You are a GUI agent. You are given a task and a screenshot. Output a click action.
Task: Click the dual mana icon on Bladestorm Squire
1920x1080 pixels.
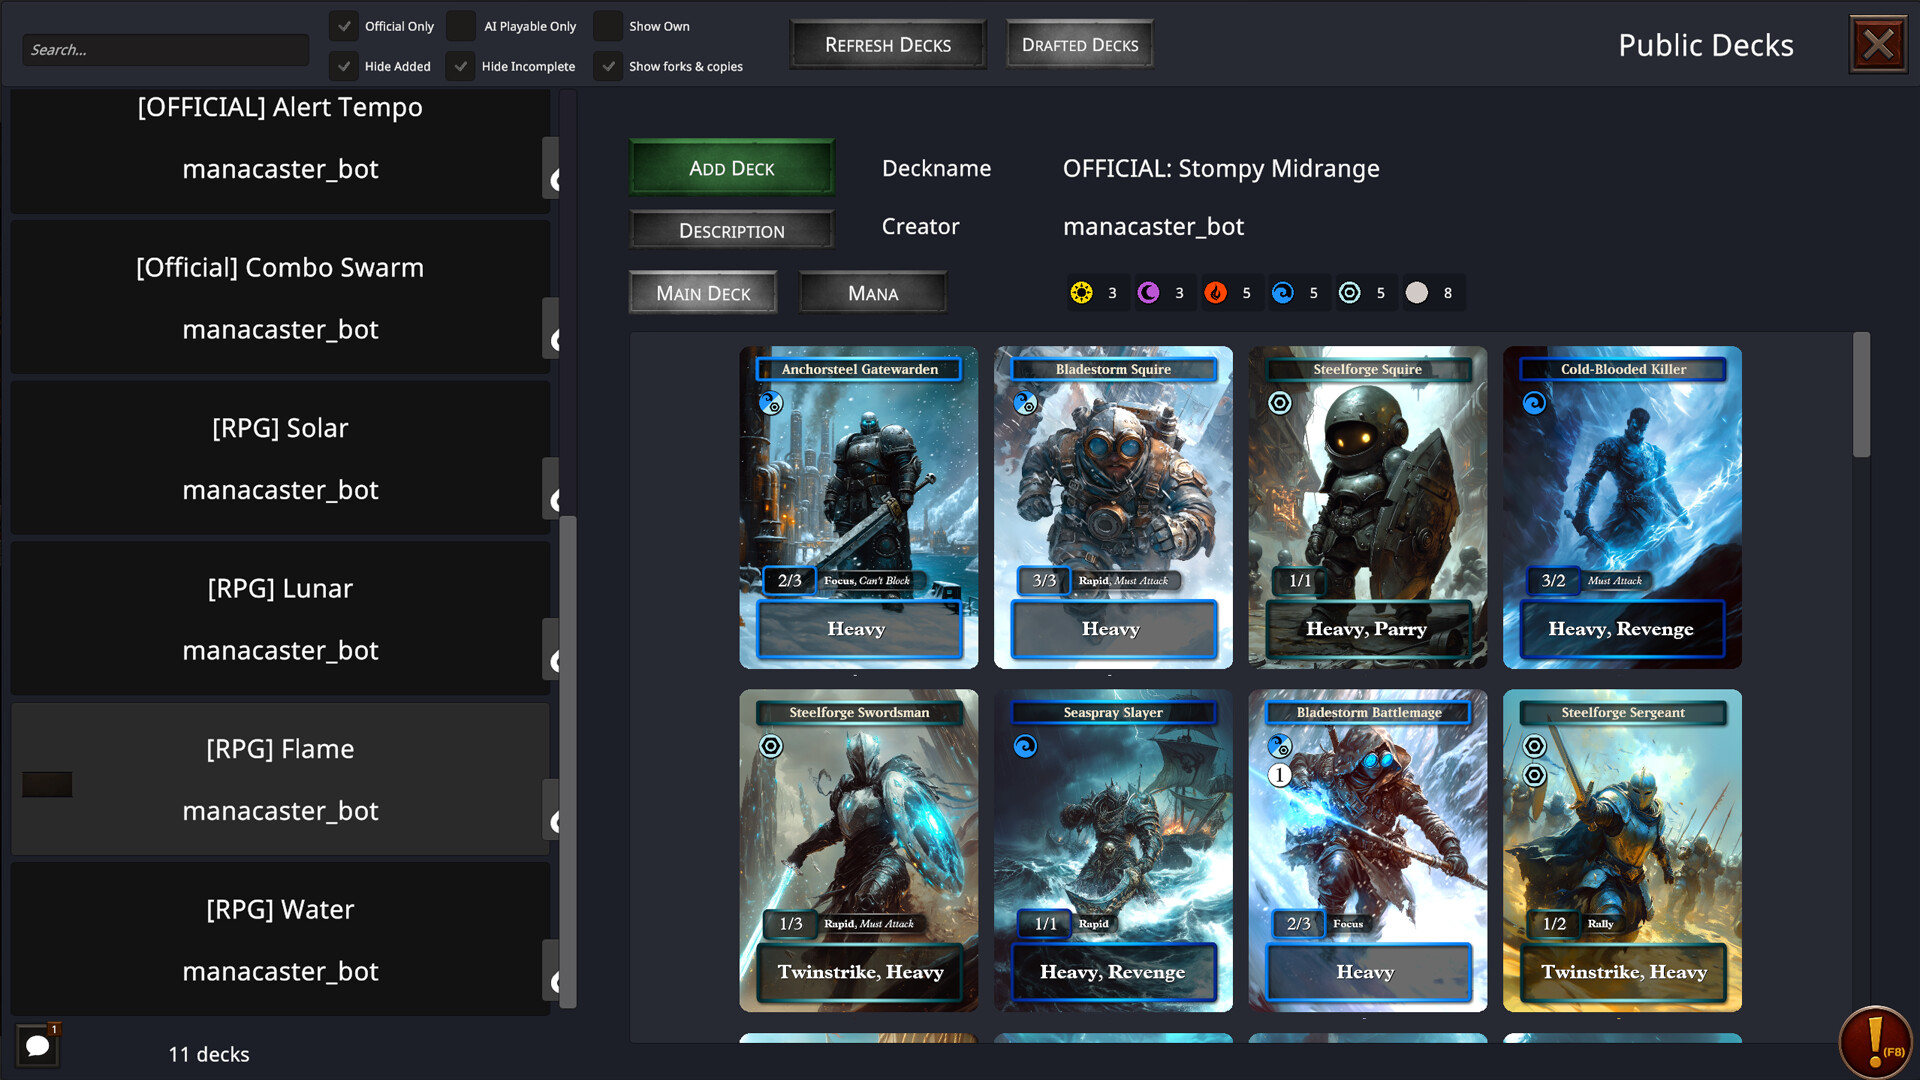coord(1024,404)
